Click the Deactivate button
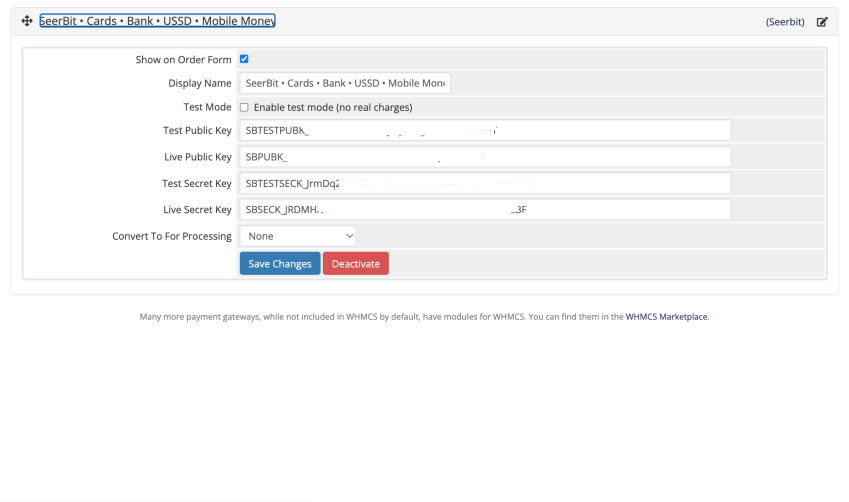Viewport: 849px width, 502px height. (356, 264)
